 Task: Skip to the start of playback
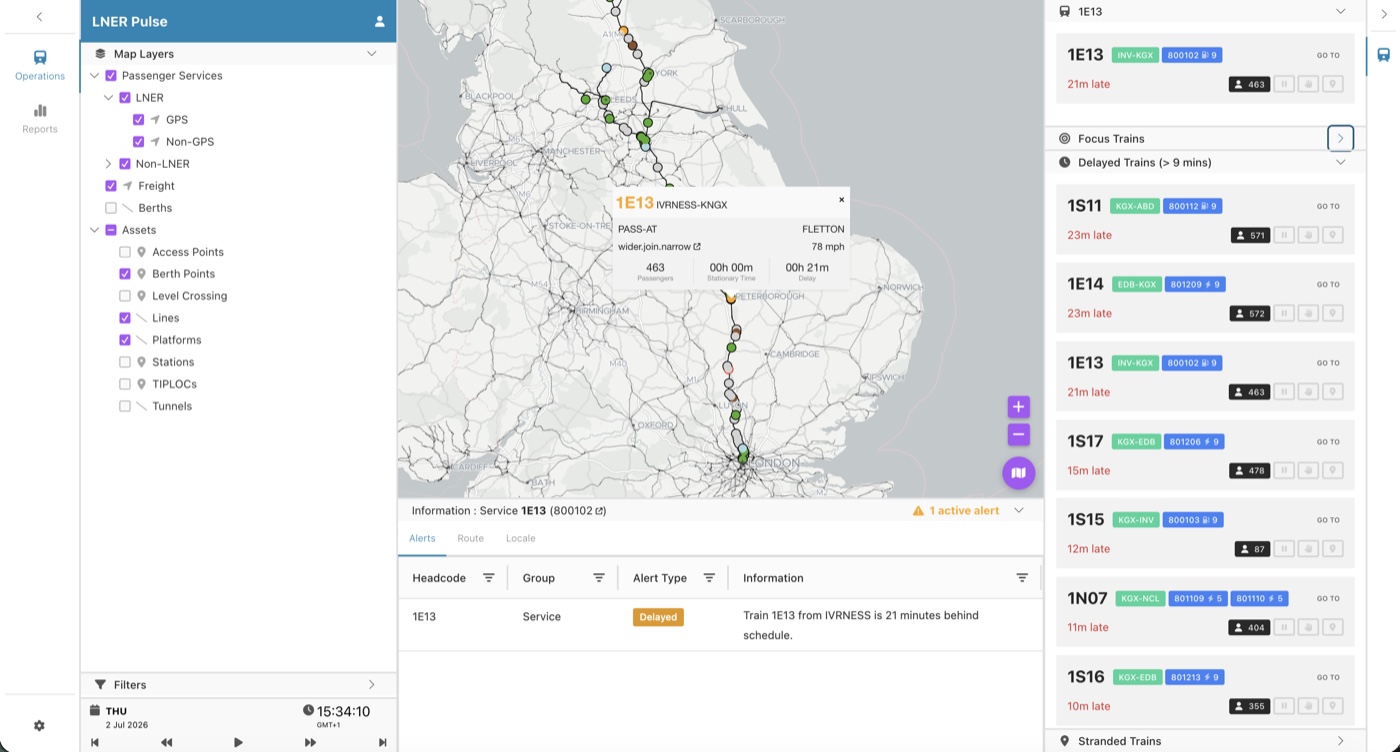click(x=95, y=742)
